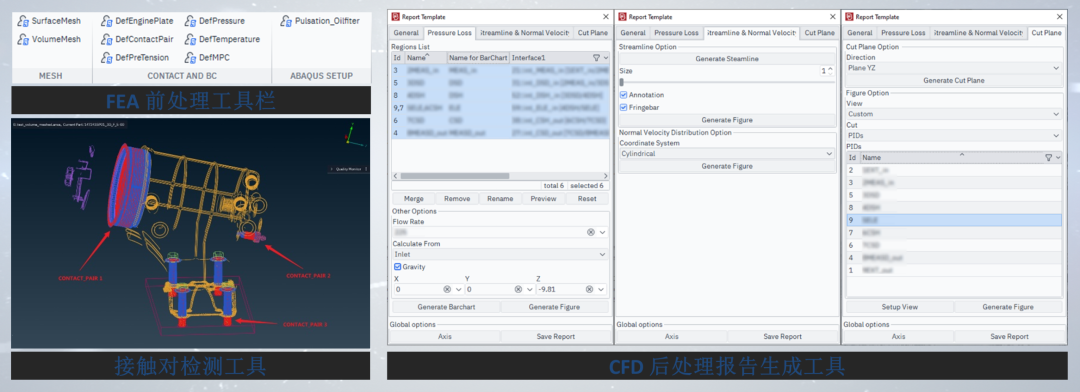Click the Reset button

[587, 198]
